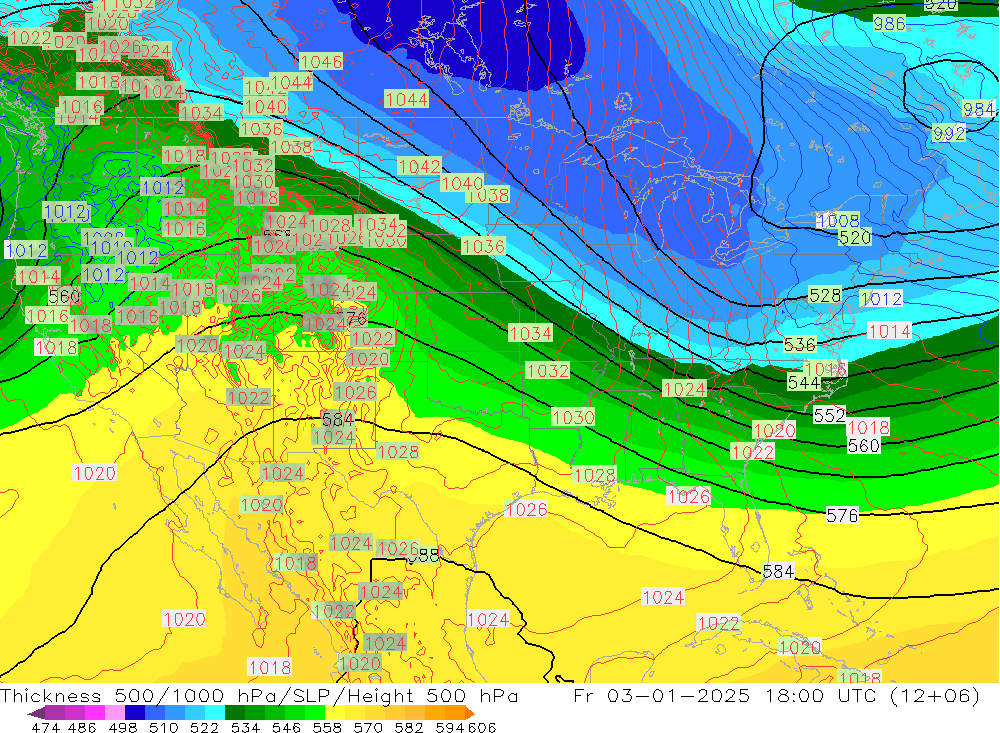Click the map title 'Thickness 500/1000 hPa/SLP/Height 500 hPa'
Viewport: 1000px width, 733px height.
pos(260,695)
